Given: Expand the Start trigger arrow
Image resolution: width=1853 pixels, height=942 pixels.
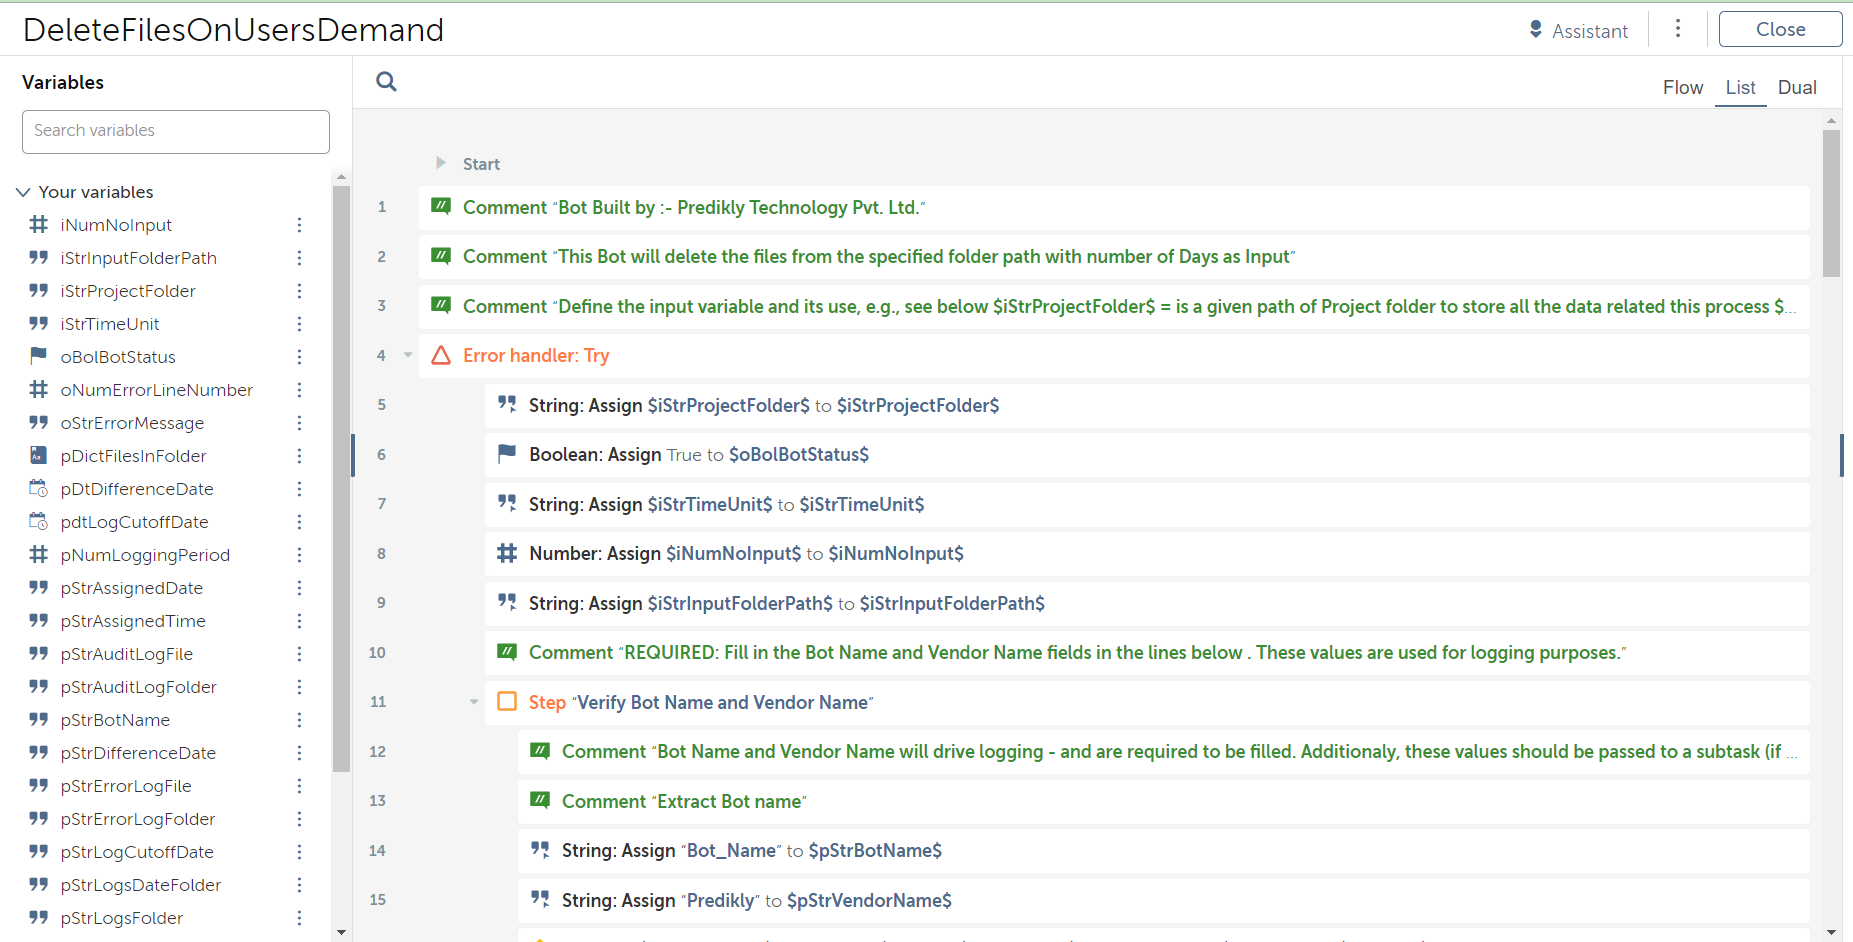Looking at the screenshot, I should (x=440, y=163).
